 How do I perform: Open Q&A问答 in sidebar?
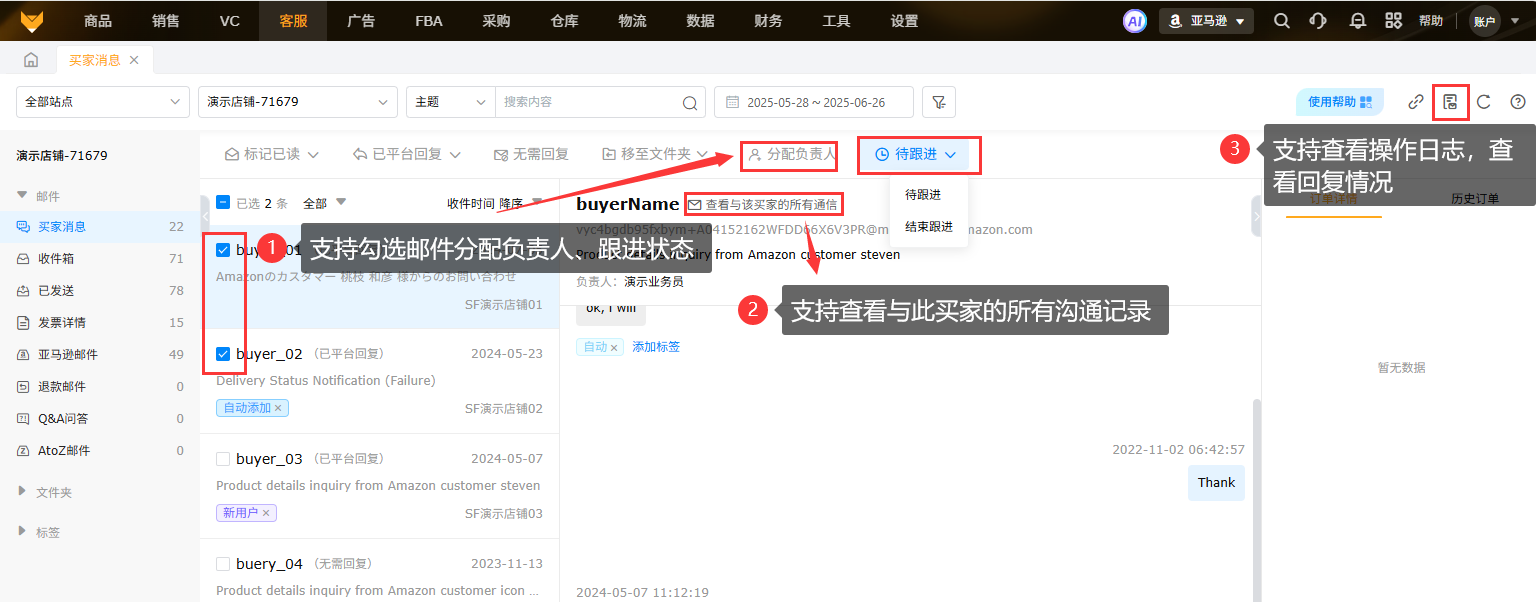tap(100, 419)
